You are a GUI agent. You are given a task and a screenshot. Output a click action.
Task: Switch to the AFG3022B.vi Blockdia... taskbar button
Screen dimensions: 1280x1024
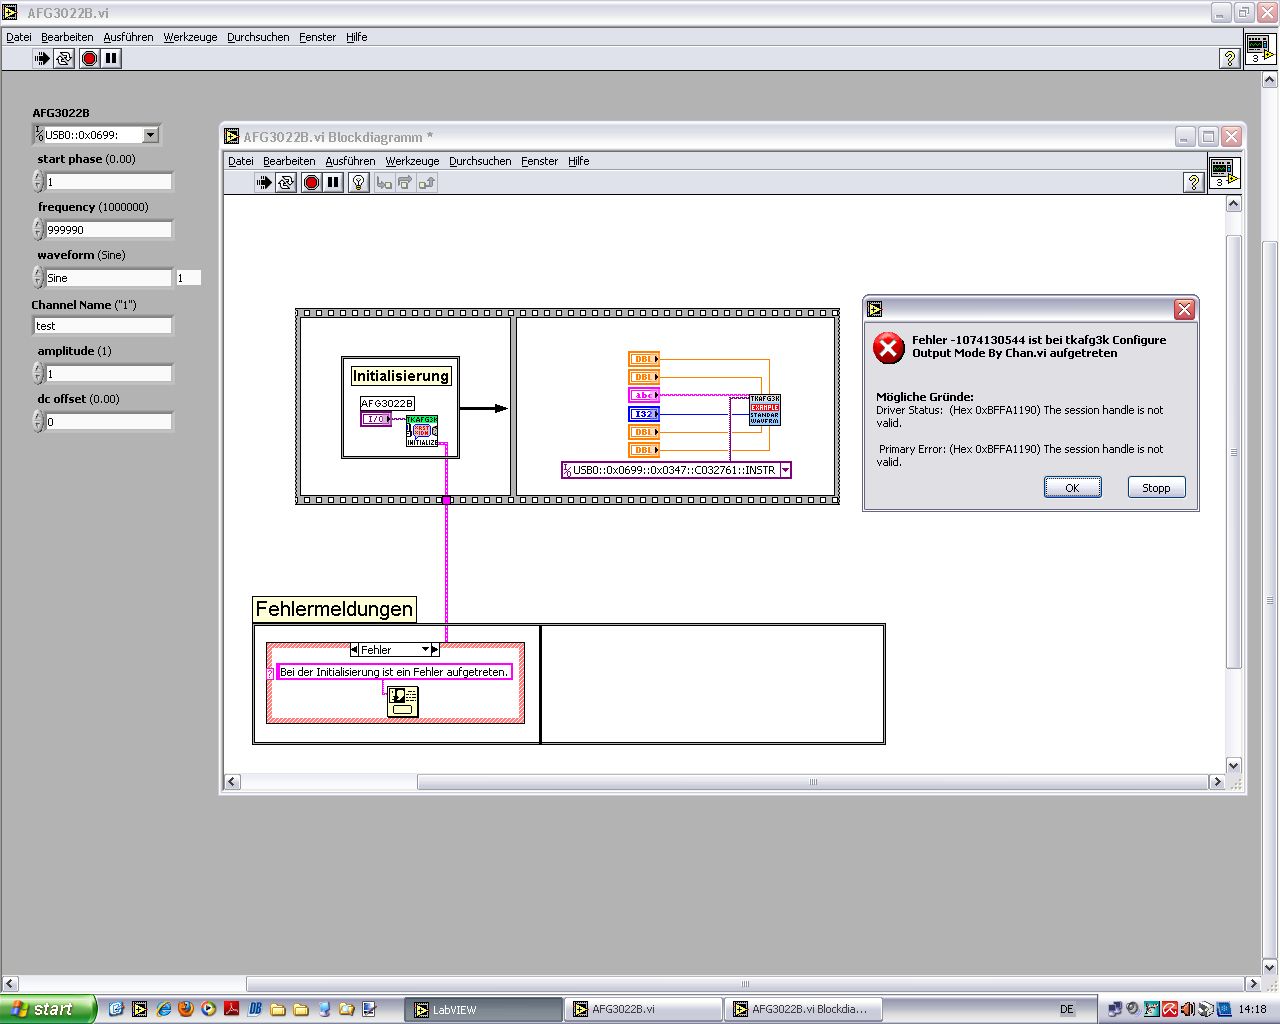click(x=803, y=1009)
